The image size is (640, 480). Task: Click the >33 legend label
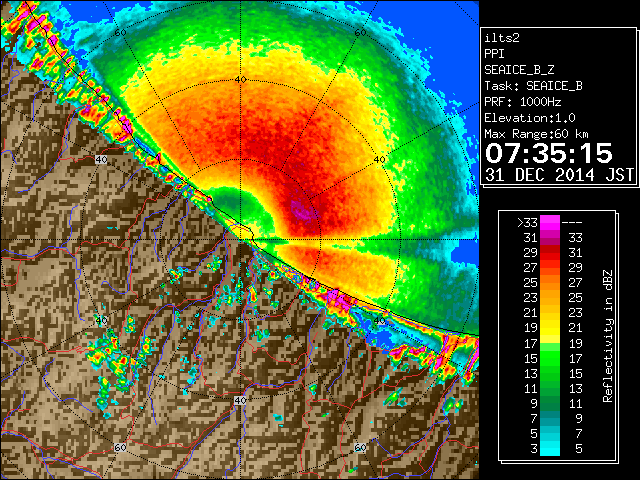pyautogui.click(x=527, y=222)
